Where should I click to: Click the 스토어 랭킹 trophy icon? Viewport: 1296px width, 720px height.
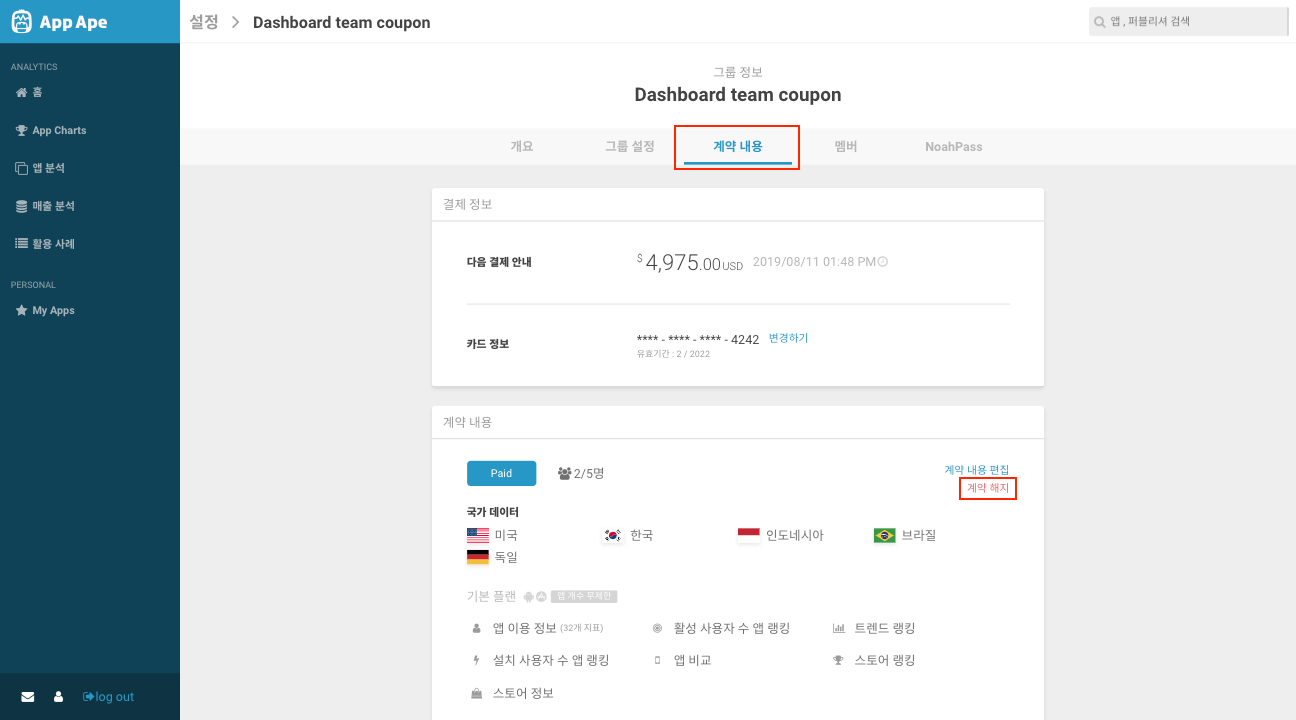[839, 661]
